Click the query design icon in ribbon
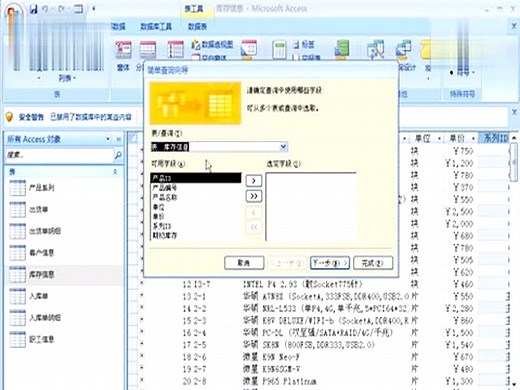The height and width of the screenshot is (390, 520). 404,49
